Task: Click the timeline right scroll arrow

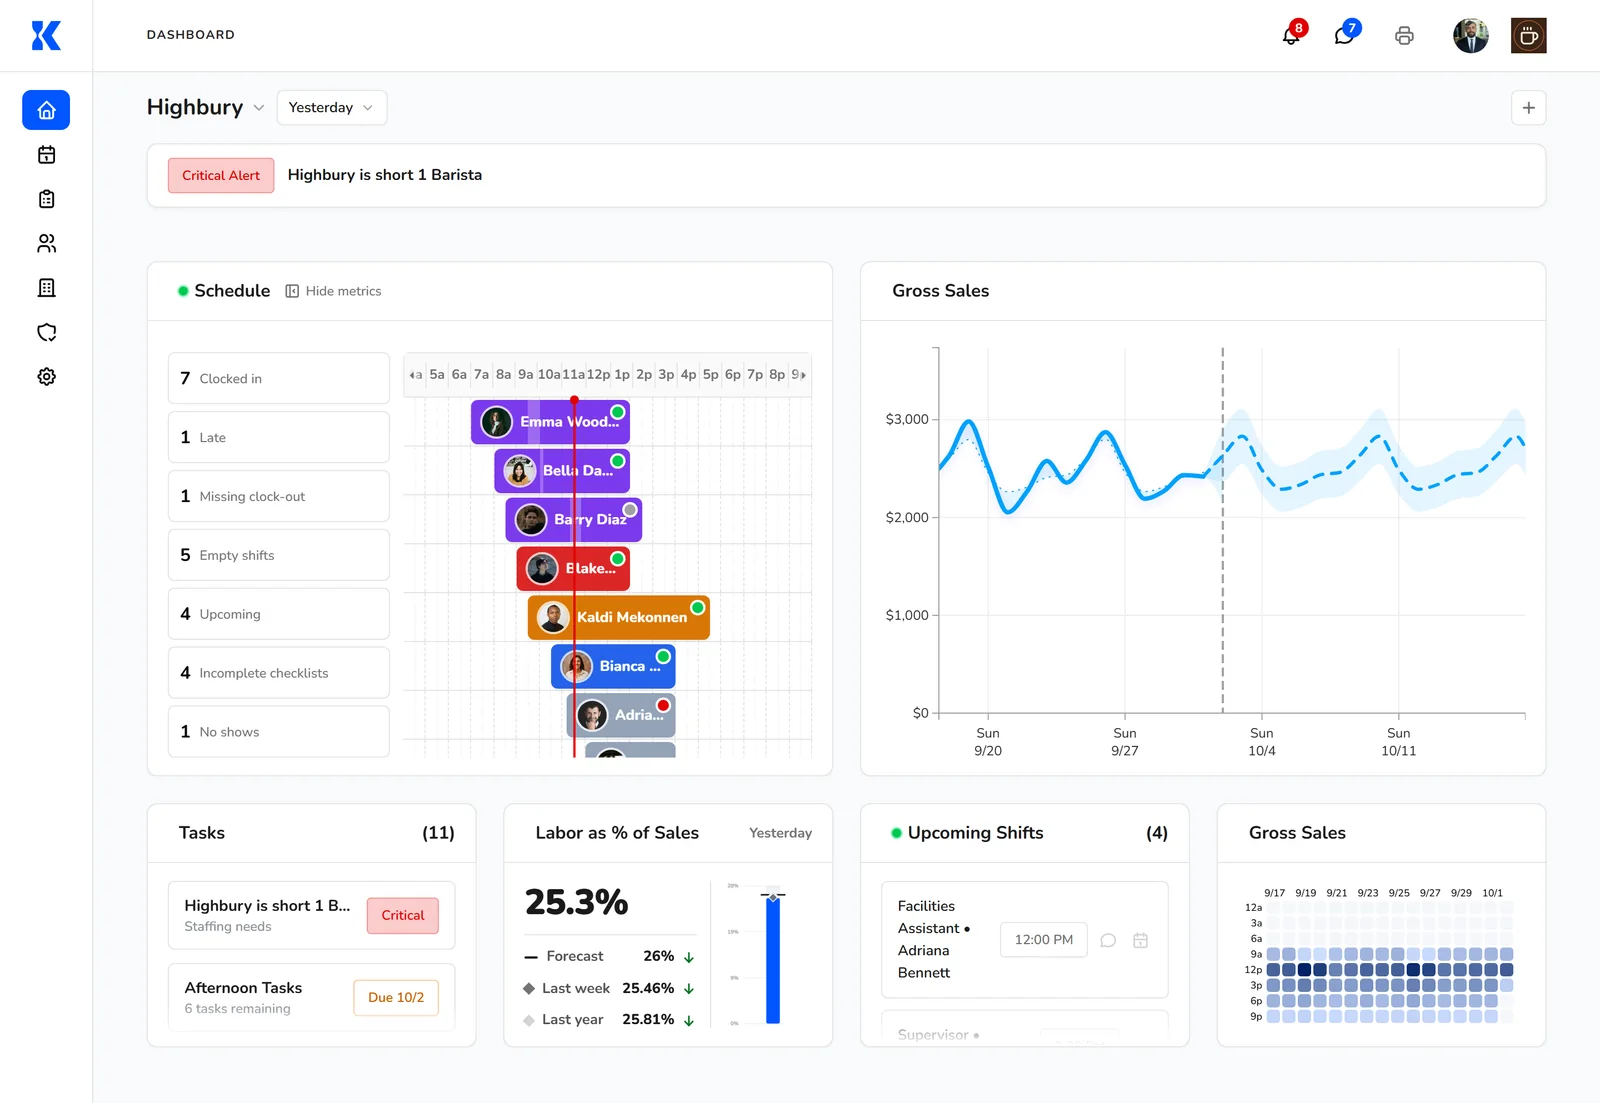Action: coord(802,375)
